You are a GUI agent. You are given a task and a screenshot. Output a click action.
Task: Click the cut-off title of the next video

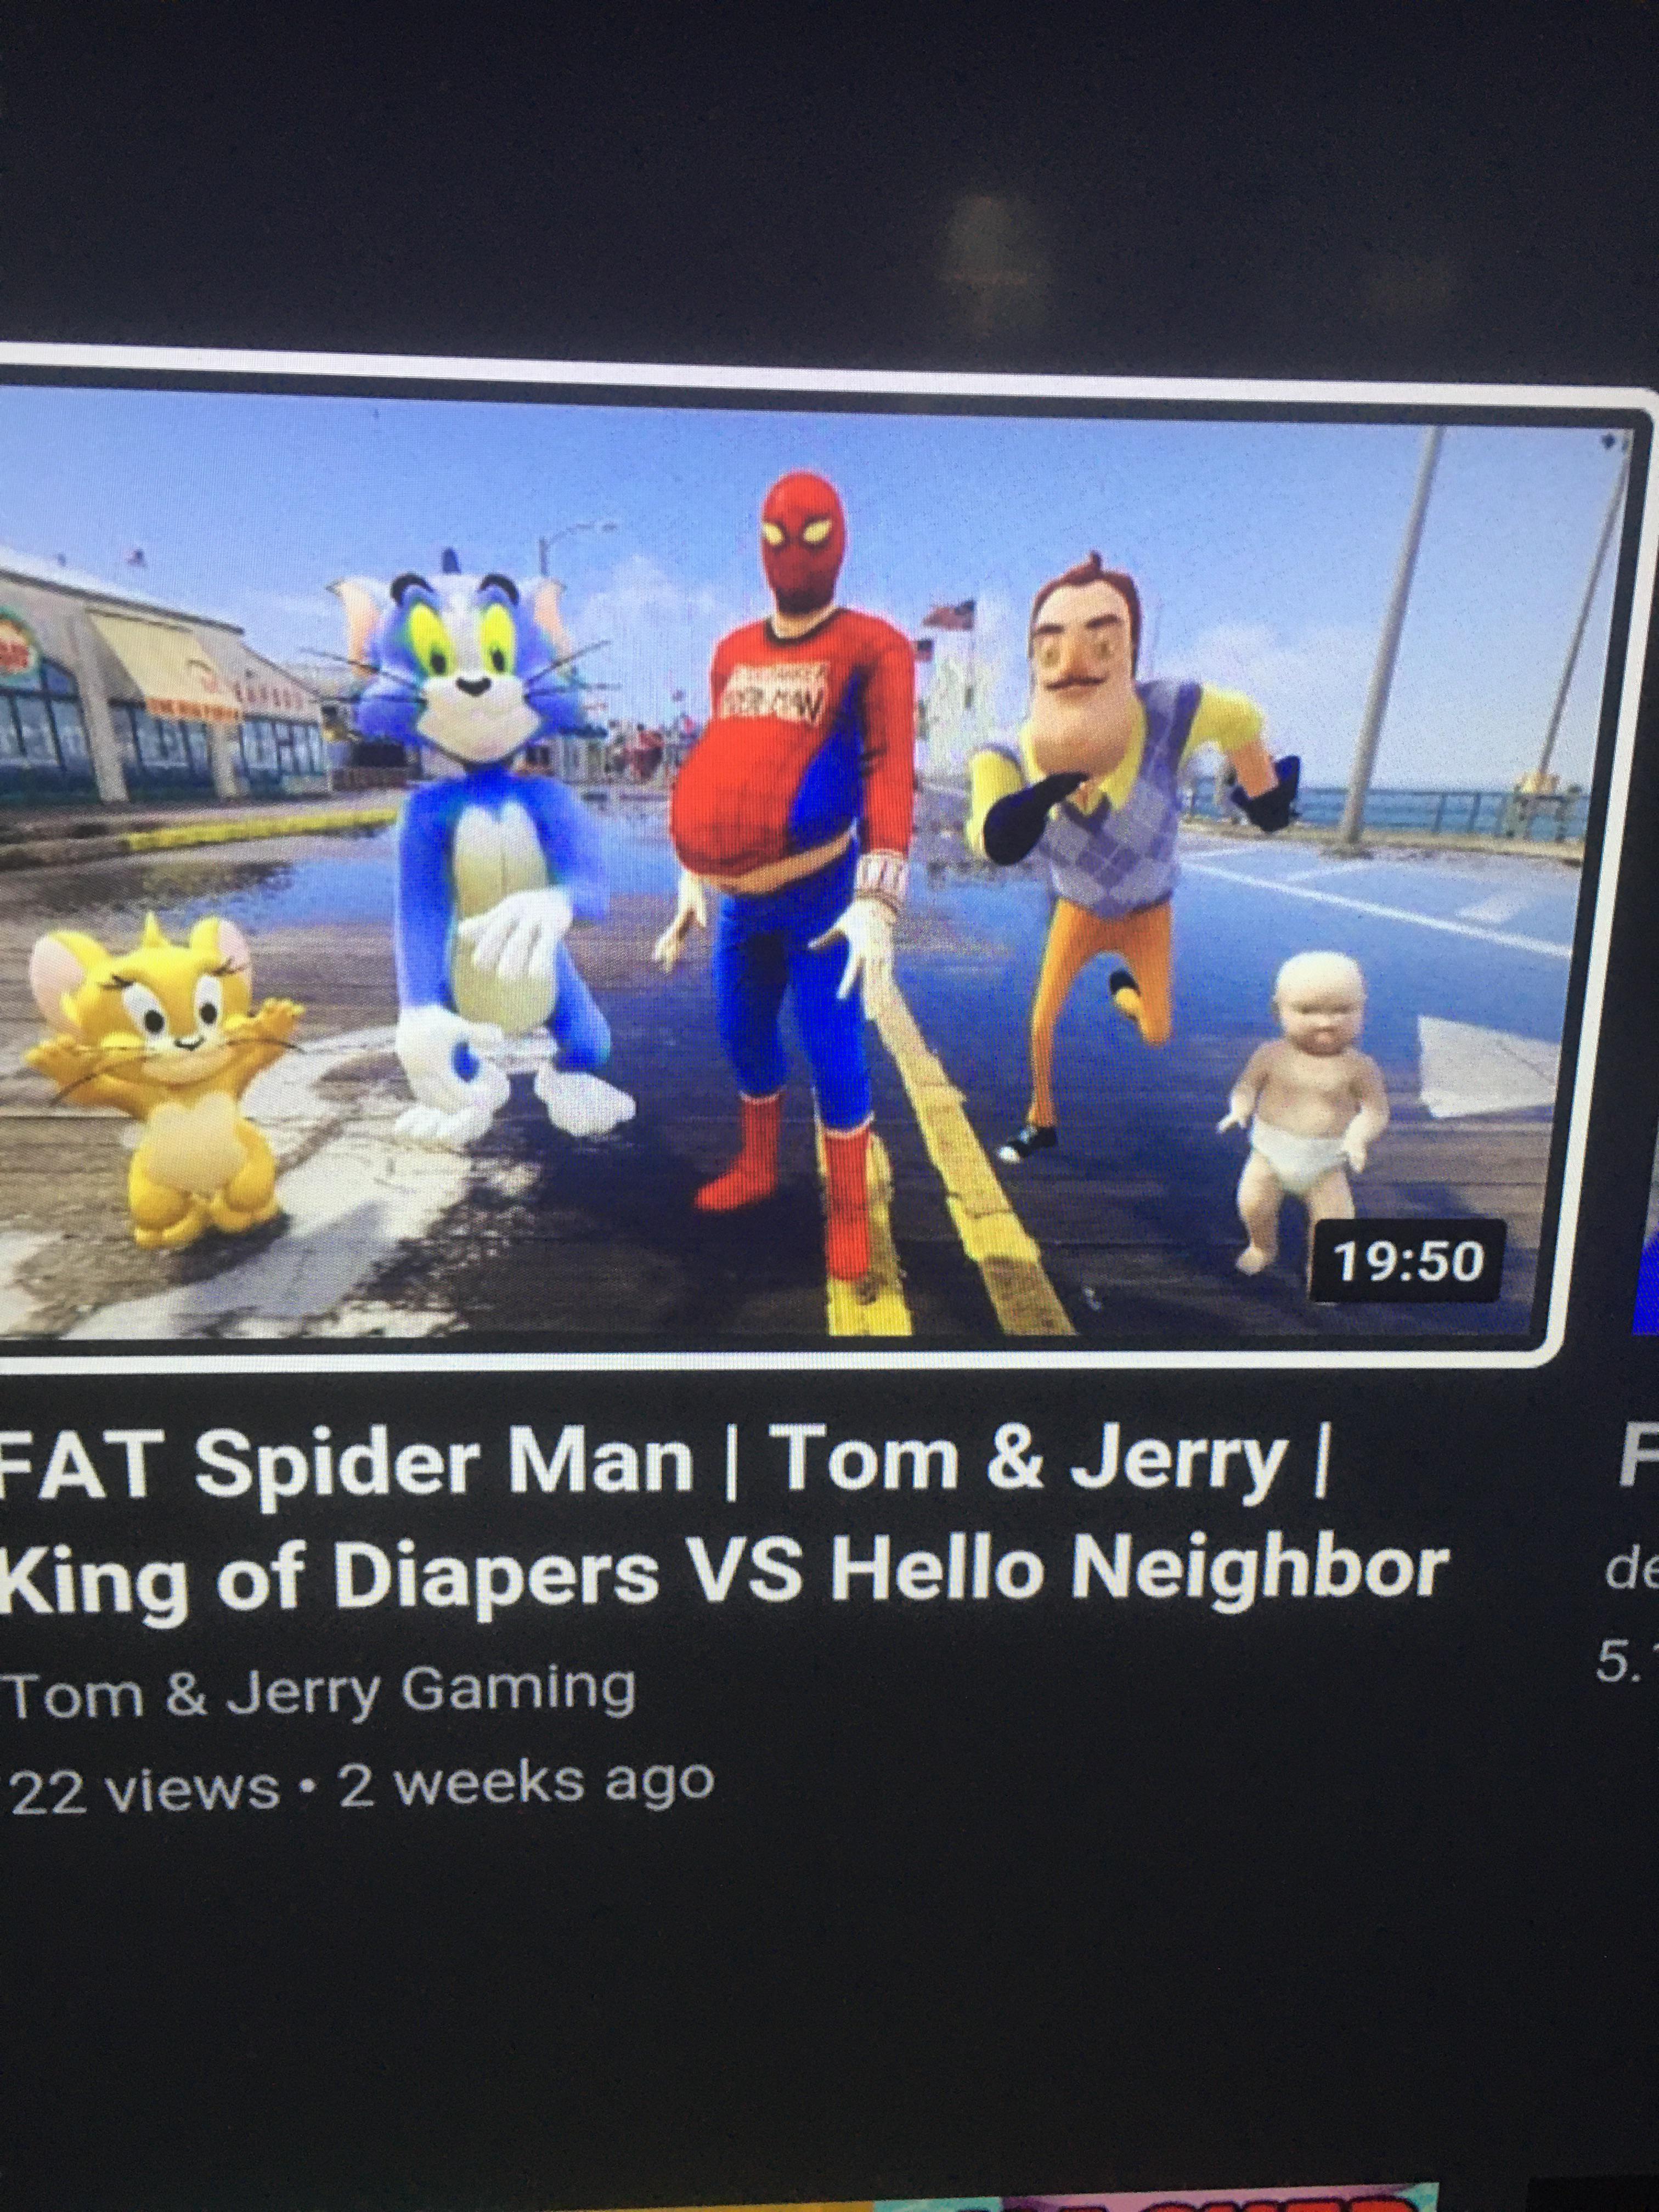[x=1638, y=1460]
